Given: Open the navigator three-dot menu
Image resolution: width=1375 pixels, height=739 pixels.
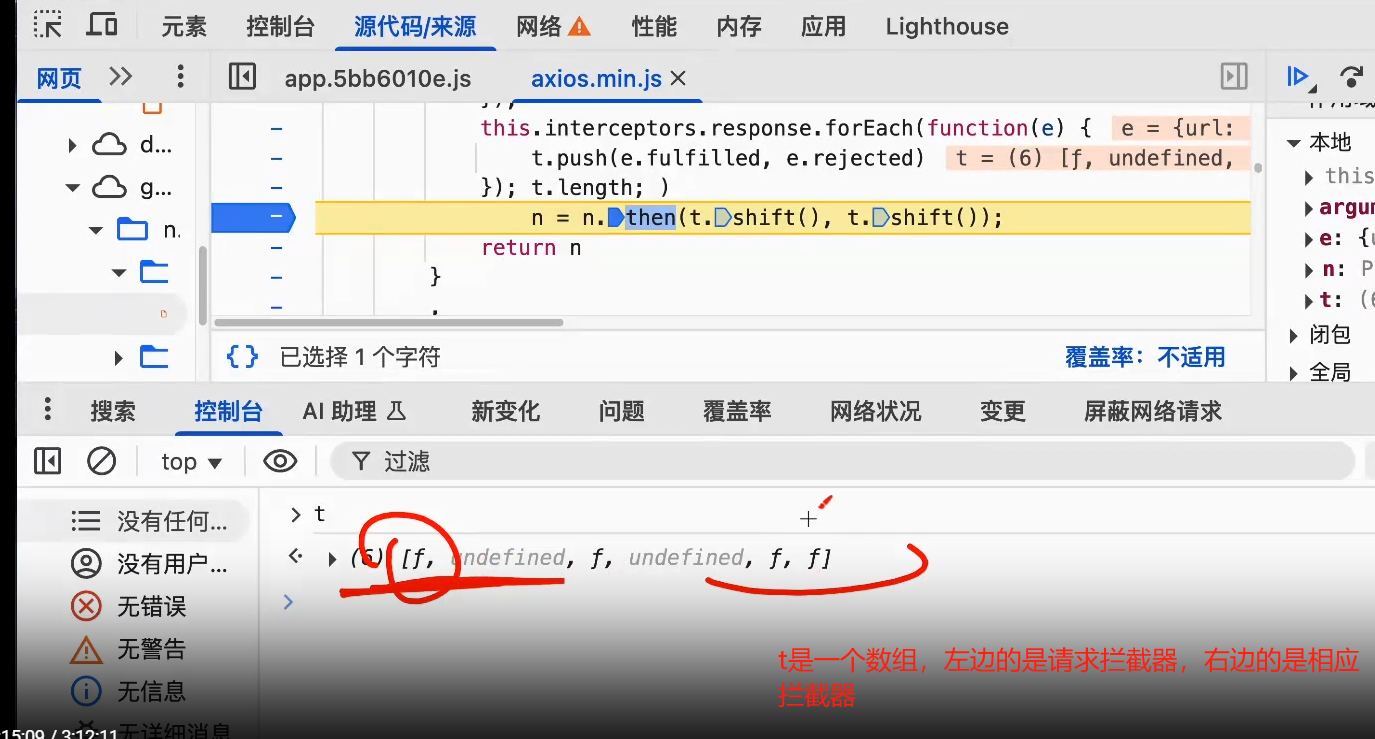Looking at the screenshot, I should (180, 77).
